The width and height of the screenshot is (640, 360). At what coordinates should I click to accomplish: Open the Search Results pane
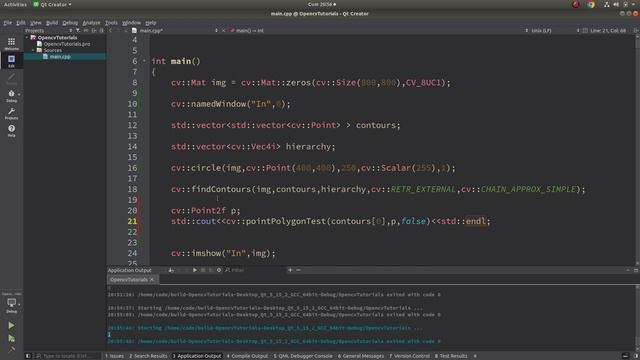pyautogui.click(x=148, y=356)
